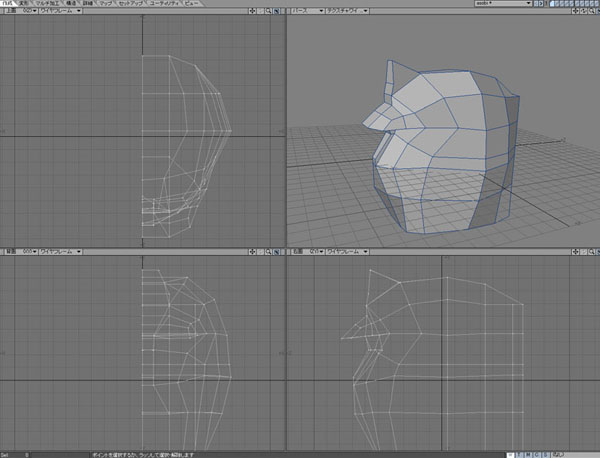Click the zoom magnifier icon in the top (上面) viewport
Screen dimensions: 600x458
[x=269, y=12]
